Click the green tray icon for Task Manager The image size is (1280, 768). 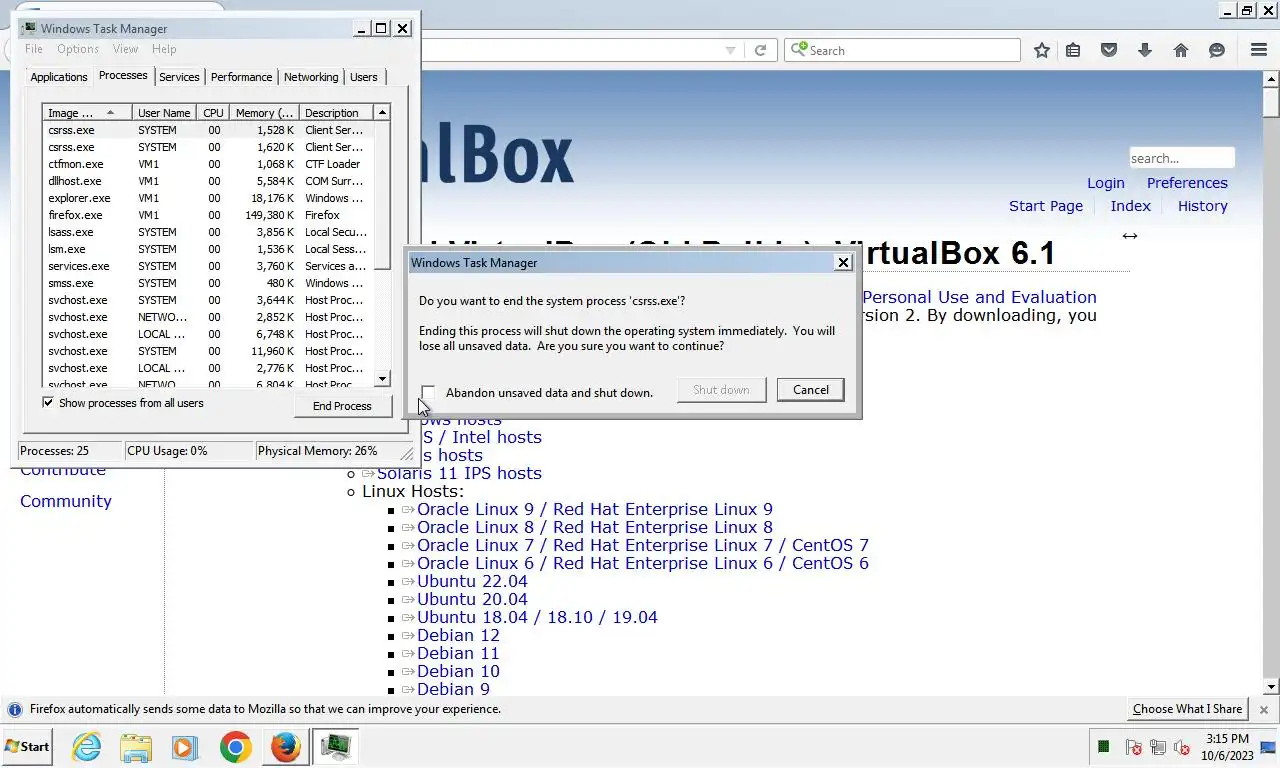1104,747
